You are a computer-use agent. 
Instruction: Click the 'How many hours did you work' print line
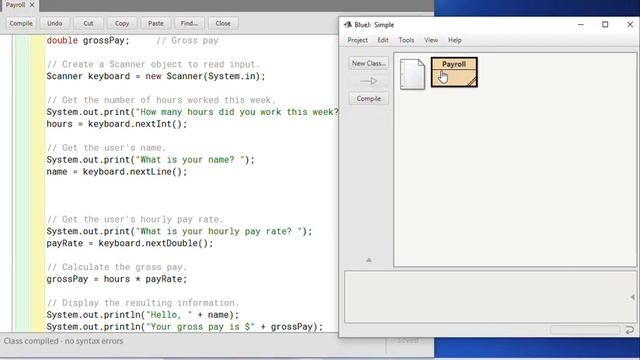pyautogui.click(x=192, y=112)
